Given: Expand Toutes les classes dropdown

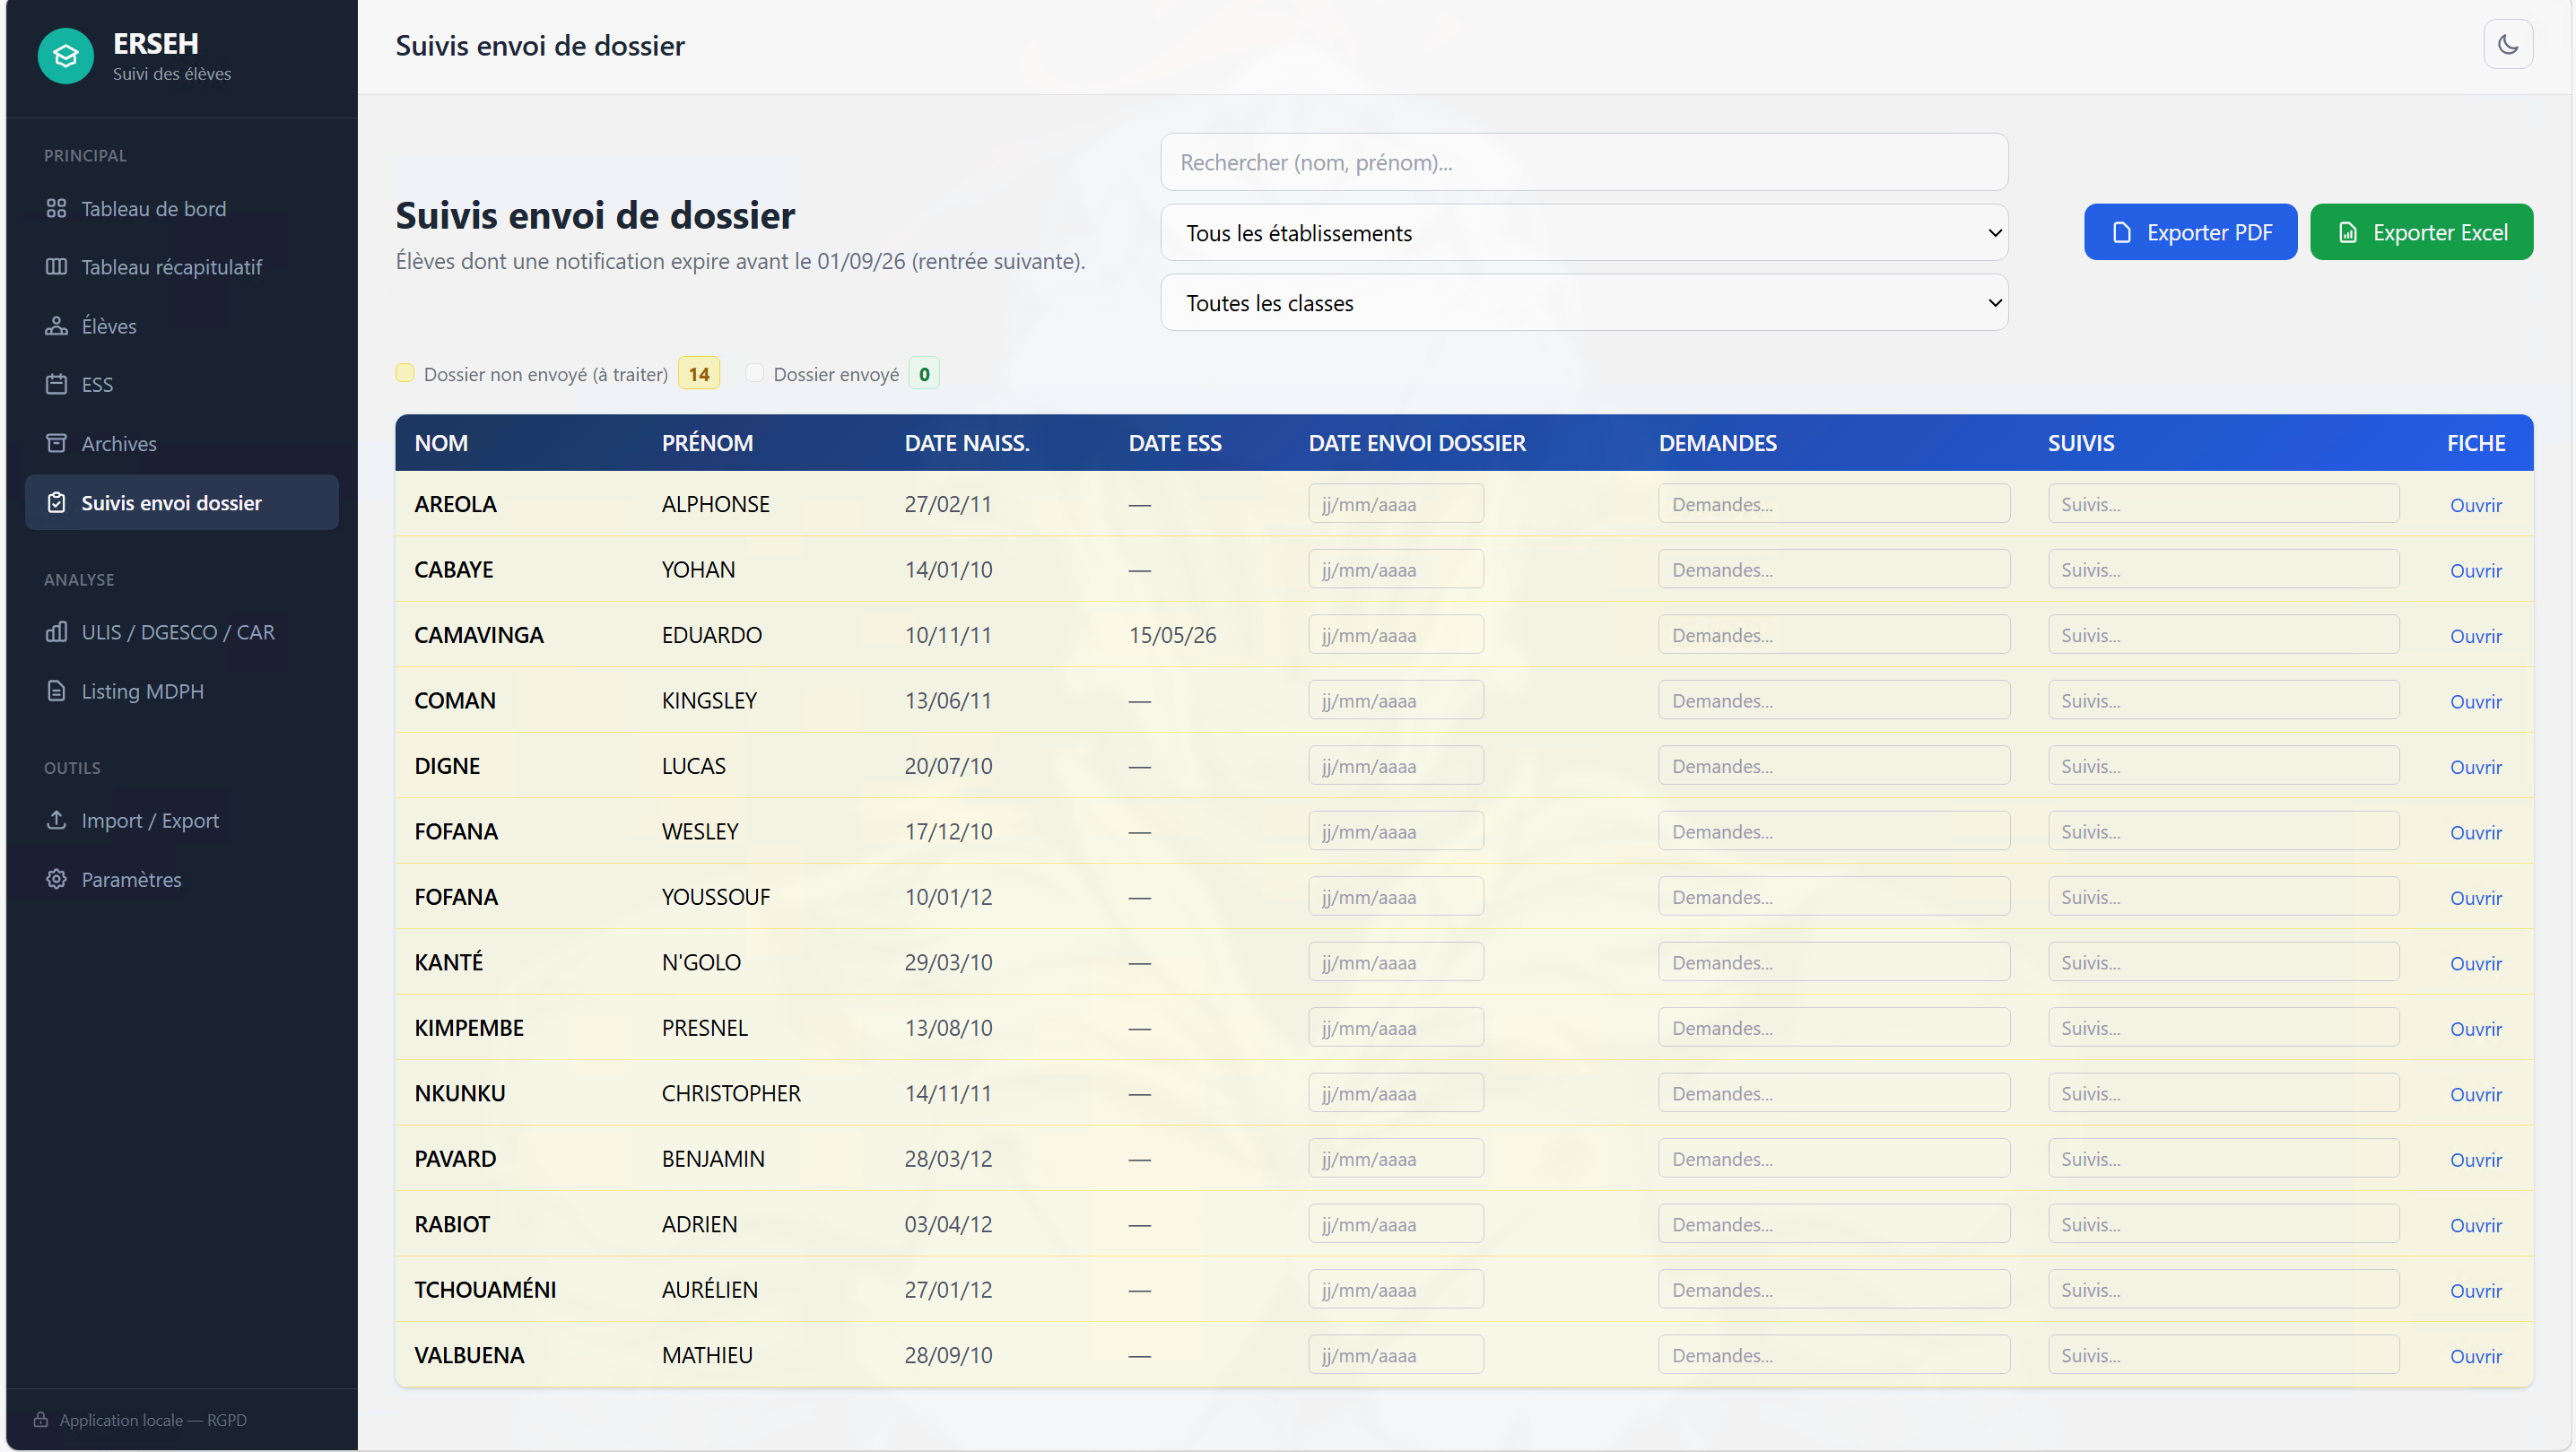Looking at the screenshot, I should (1583, 303).
